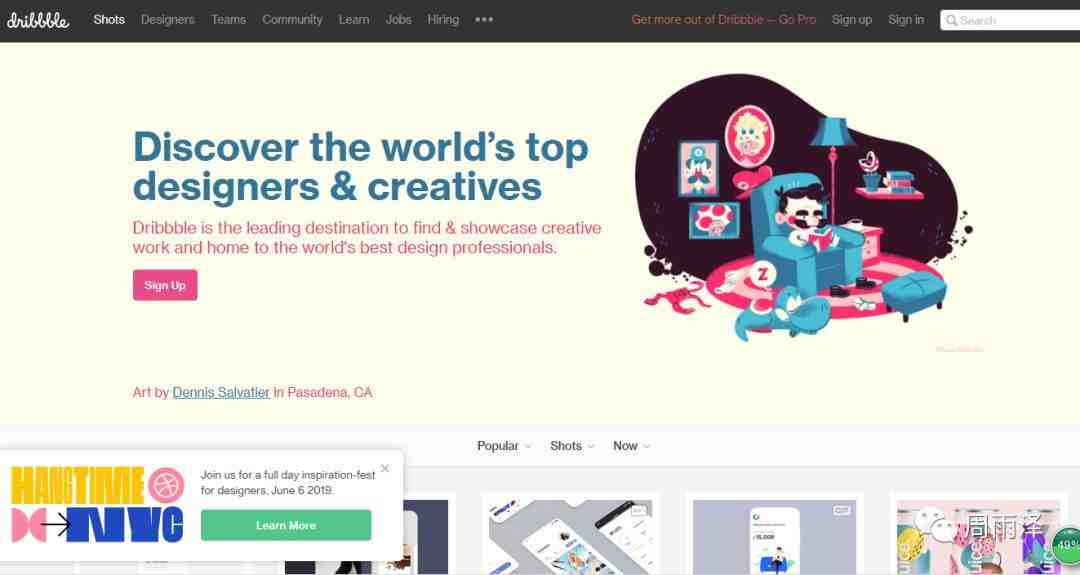The image size is (1080, 575).
Task: Click the pink Sign Up button
Action: [x=165, y=285]
